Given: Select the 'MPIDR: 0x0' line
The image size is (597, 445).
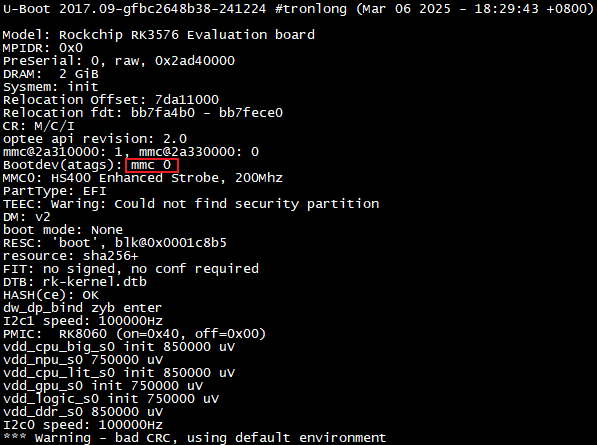Looking at the screenshot, I should tap(43, 48).
